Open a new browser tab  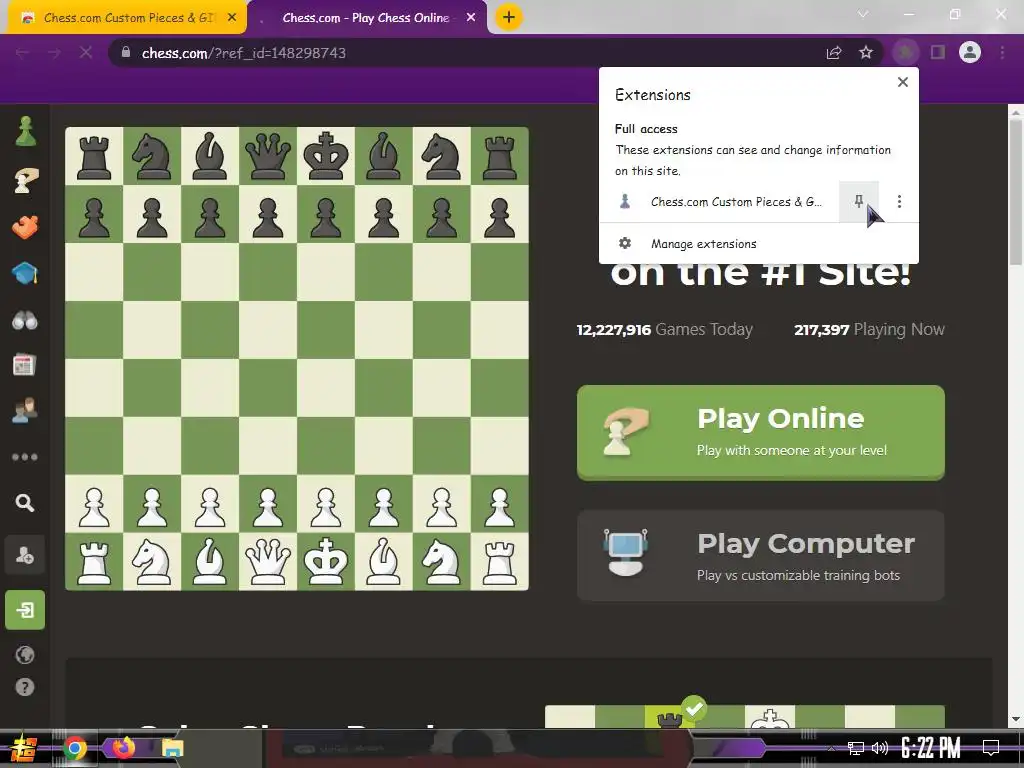point(509,18)
